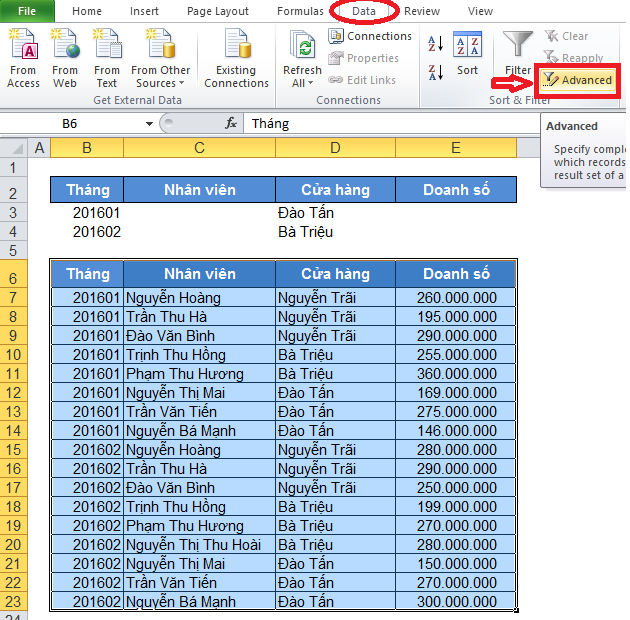Open the Sort dialog

(467, 54)
